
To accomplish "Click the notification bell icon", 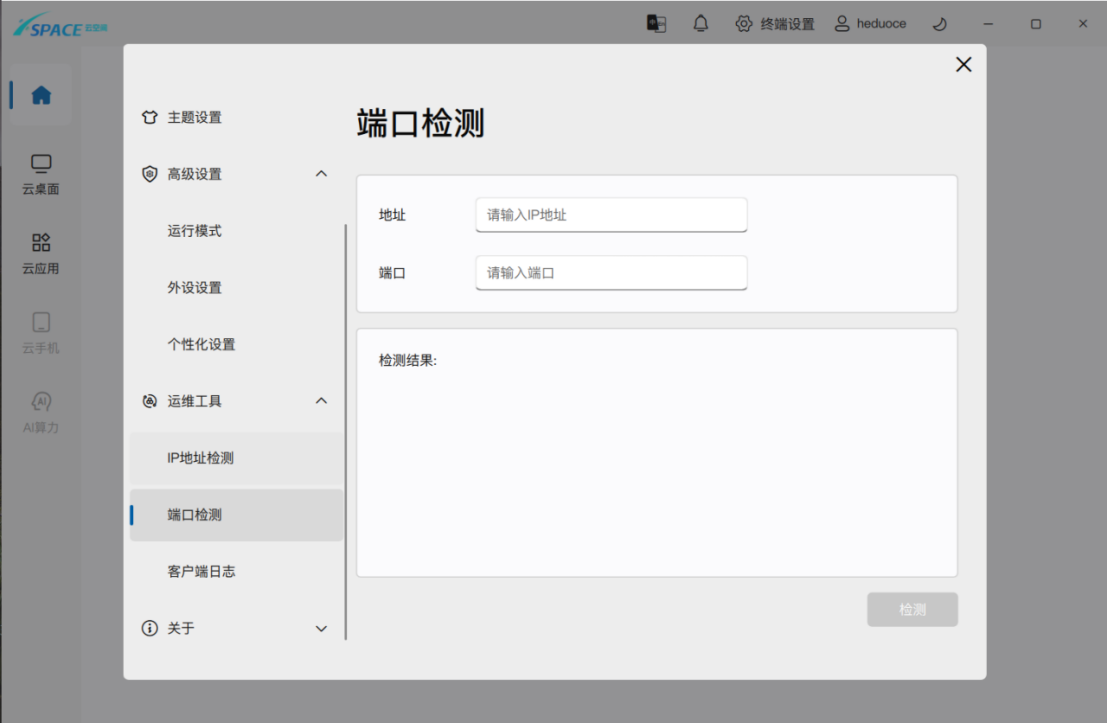I will coord(701,24).
